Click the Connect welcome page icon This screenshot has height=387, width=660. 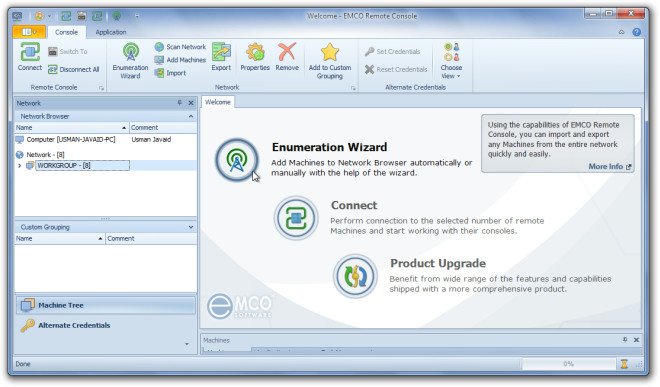pos(296,218)
